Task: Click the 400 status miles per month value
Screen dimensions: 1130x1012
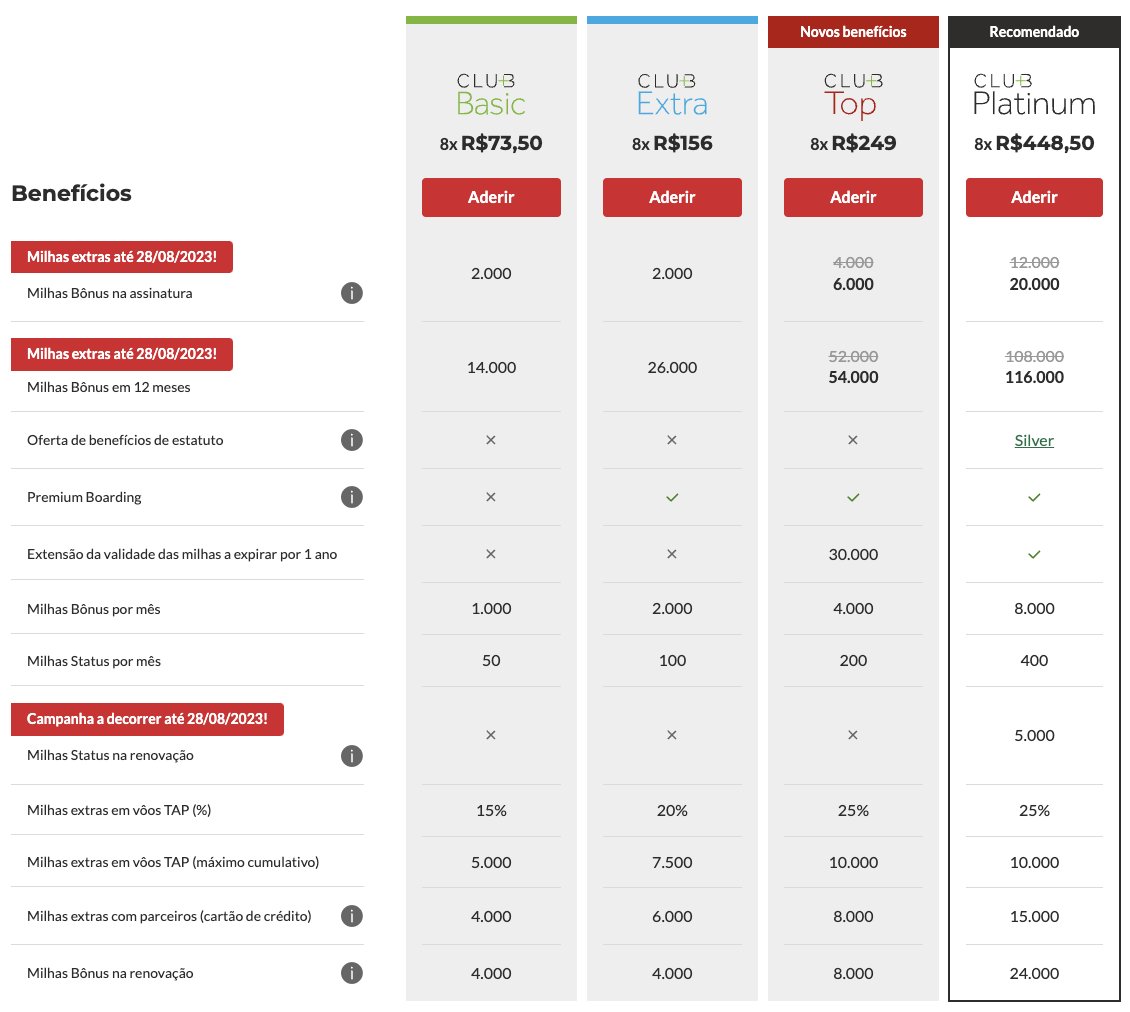Action: click(1034, 660)
